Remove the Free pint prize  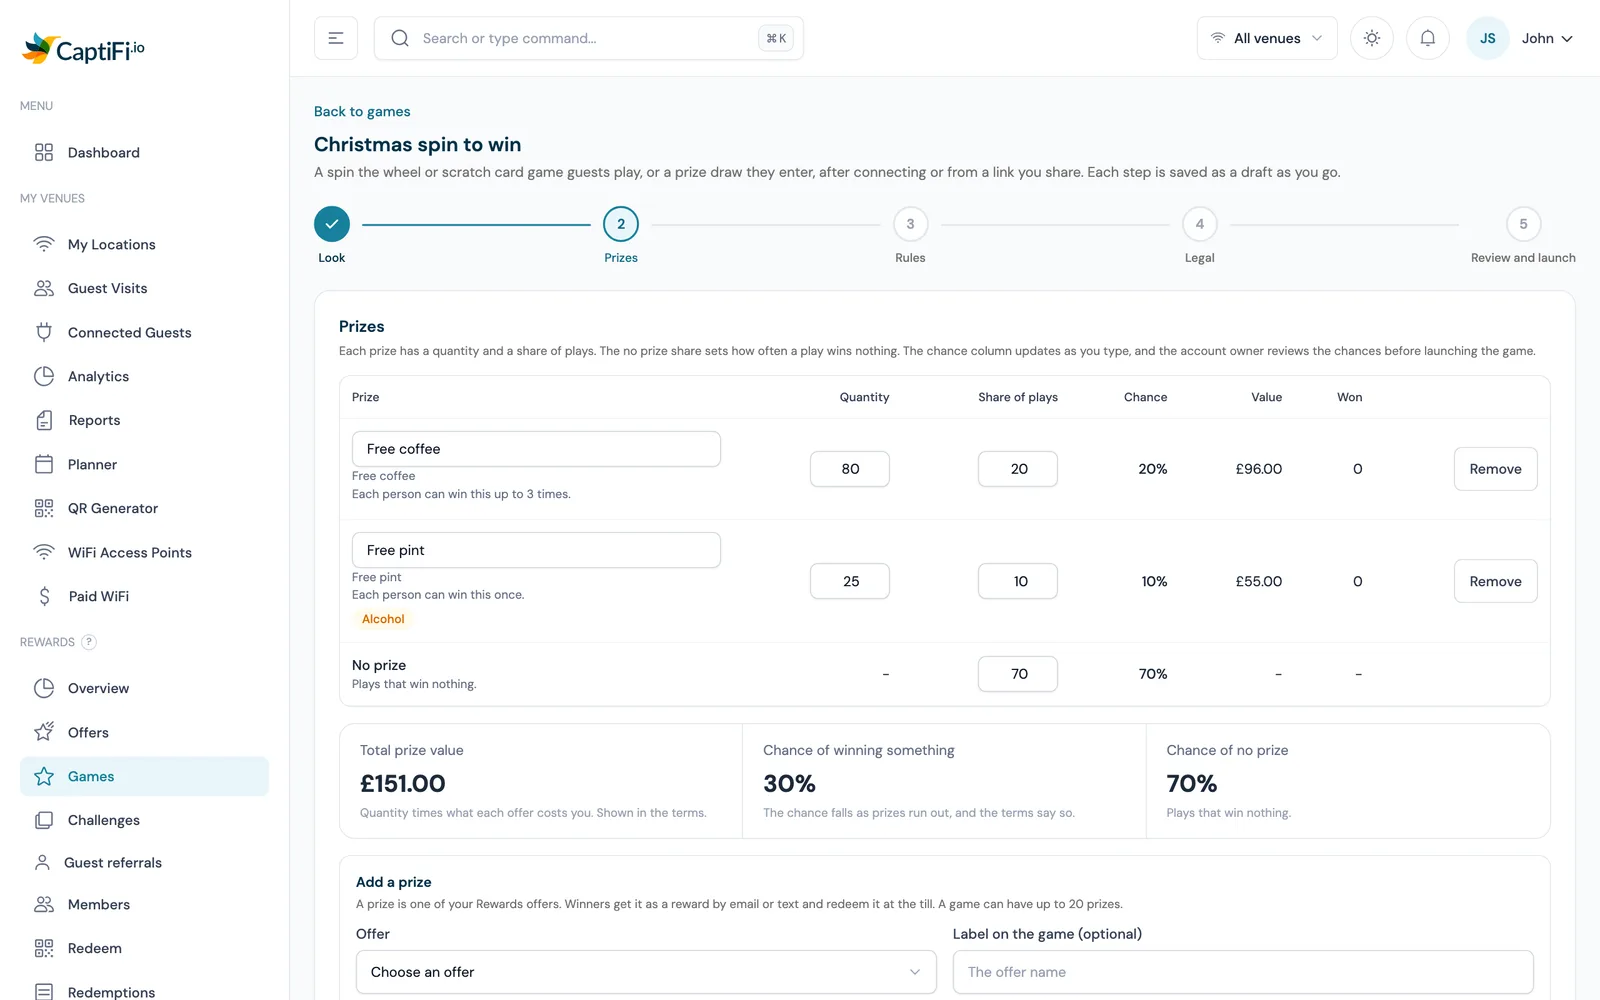1495,581
